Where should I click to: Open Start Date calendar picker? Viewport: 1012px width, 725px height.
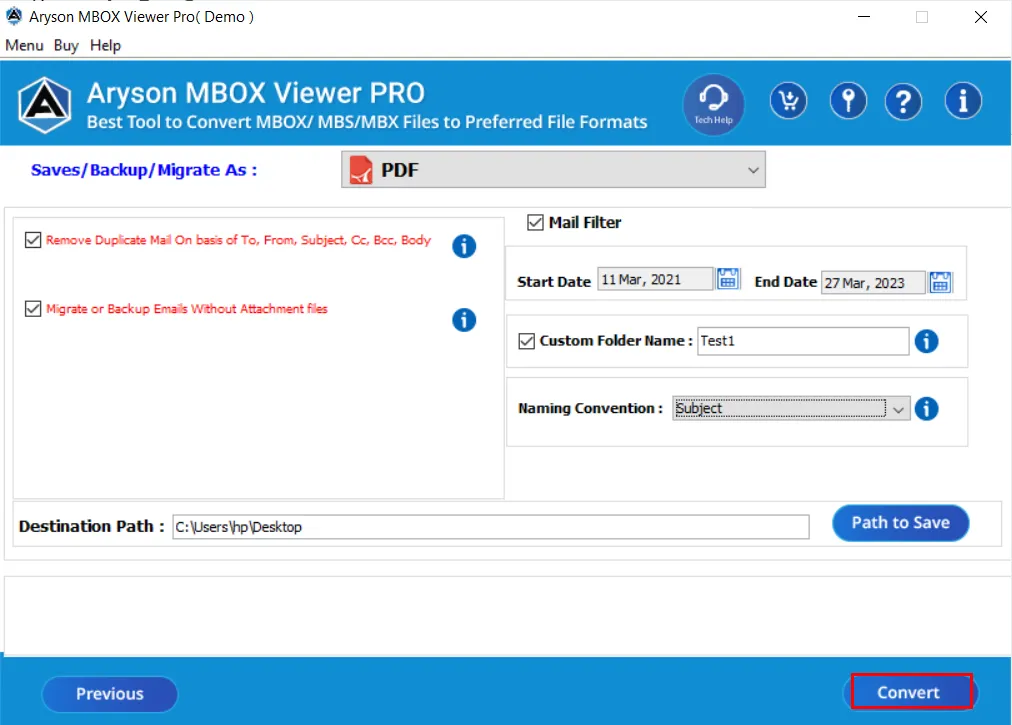click(x=728, y=279)
